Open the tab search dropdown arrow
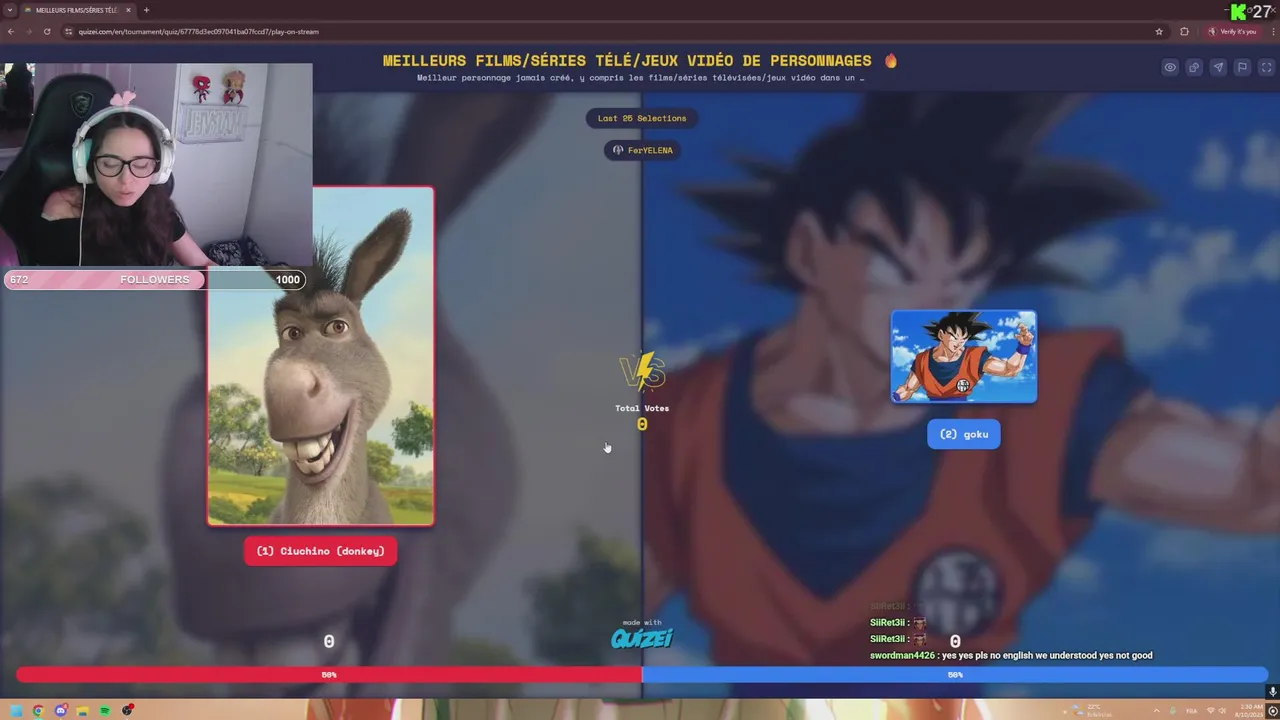1280x720 pixels. (x=10, y=10)
